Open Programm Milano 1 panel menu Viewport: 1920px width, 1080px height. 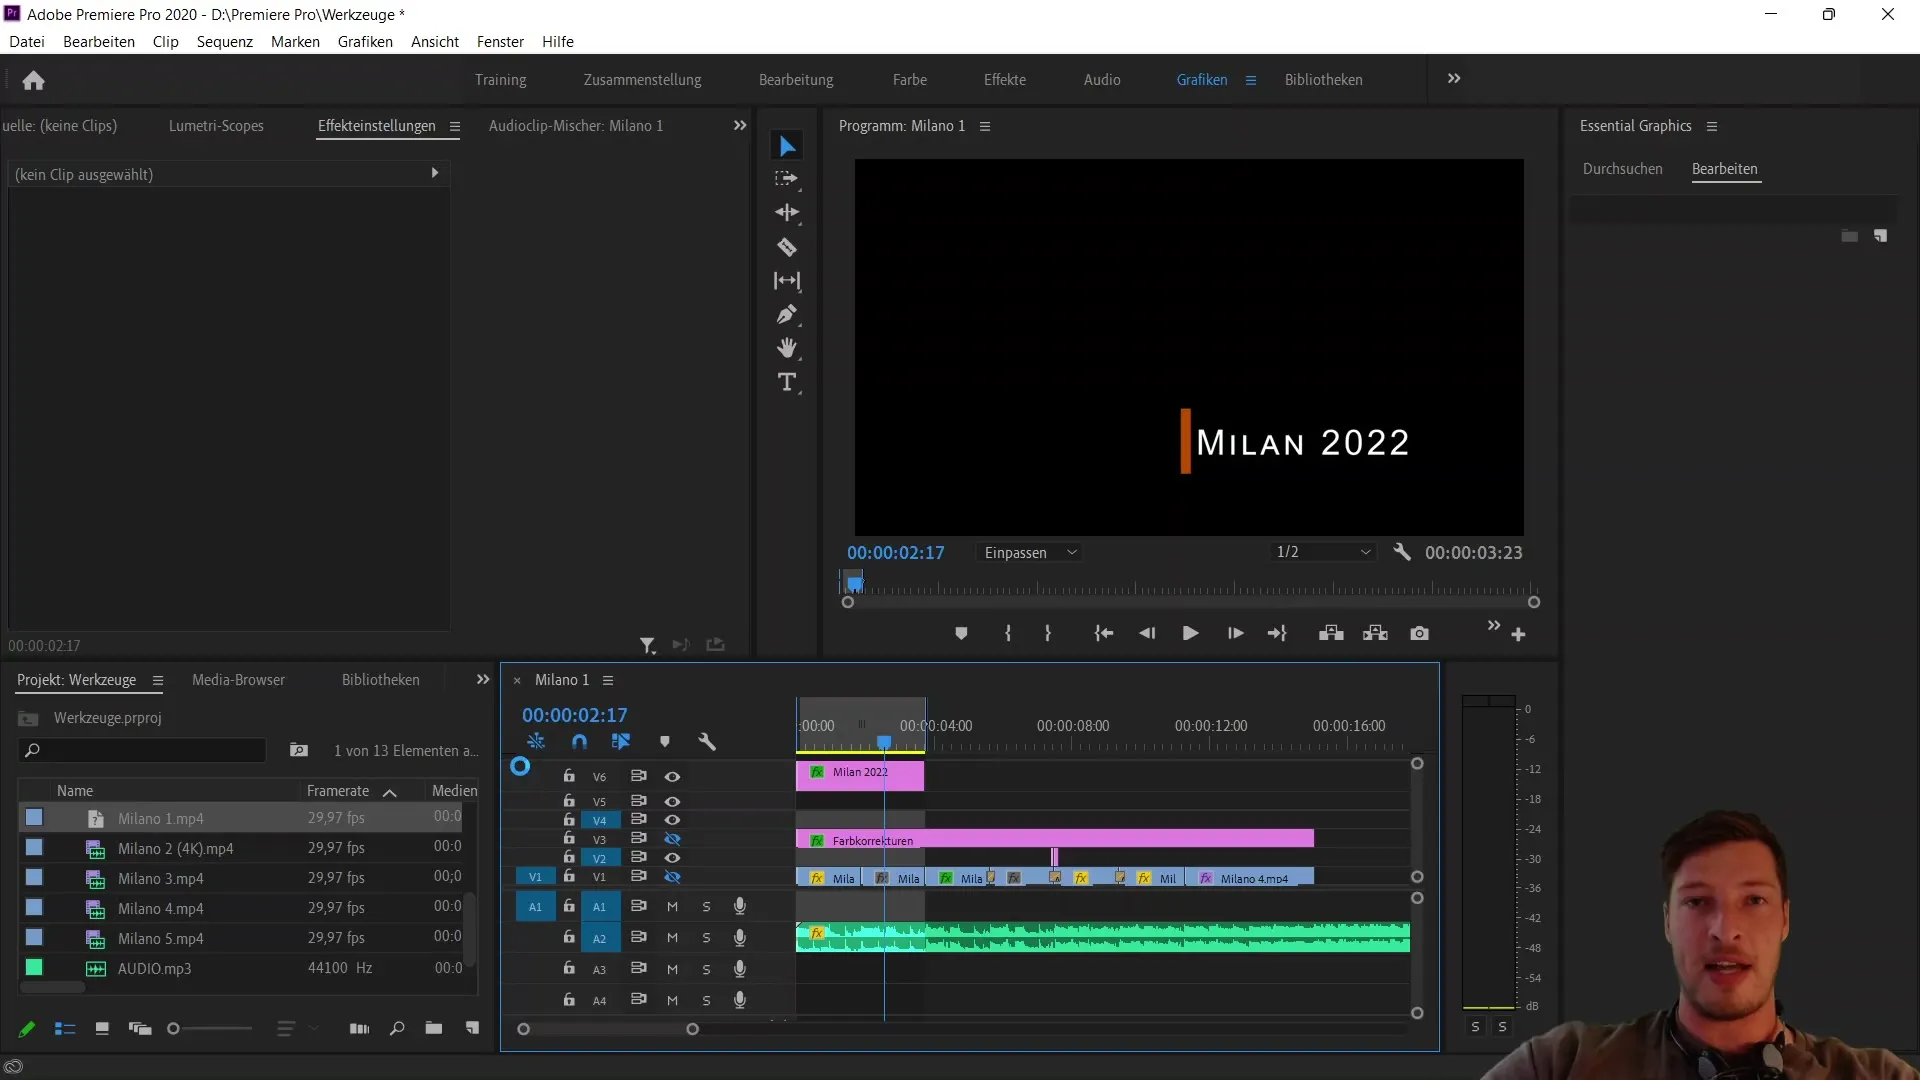(x=985, y=126)
